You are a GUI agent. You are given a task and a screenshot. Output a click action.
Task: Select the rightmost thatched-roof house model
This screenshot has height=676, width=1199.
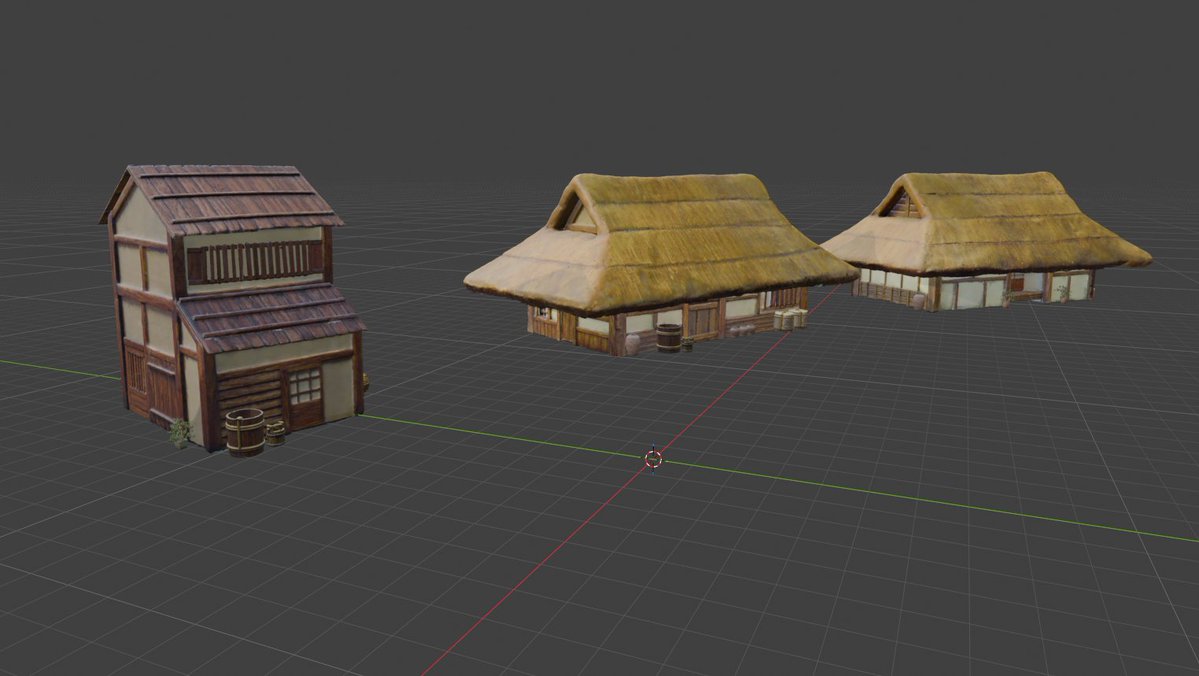click(986, 240)
